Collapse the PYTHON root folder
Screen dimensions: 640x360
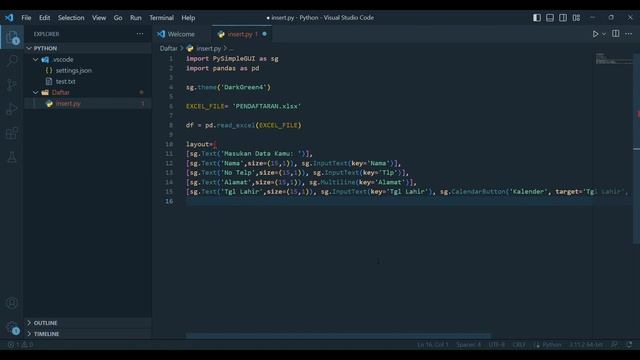[29, 48]
